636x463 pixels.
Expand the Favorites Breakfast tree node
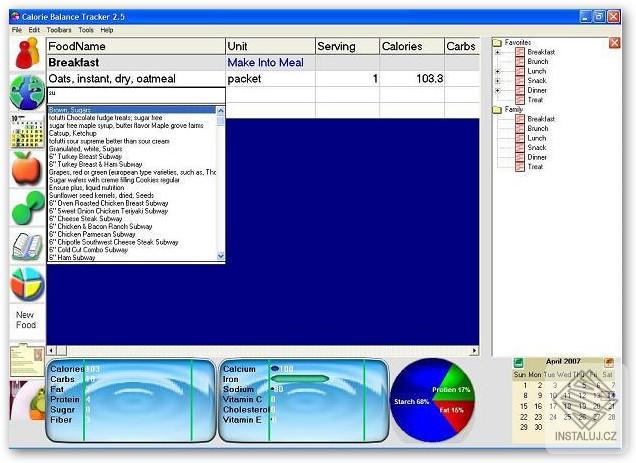[498, 52]
